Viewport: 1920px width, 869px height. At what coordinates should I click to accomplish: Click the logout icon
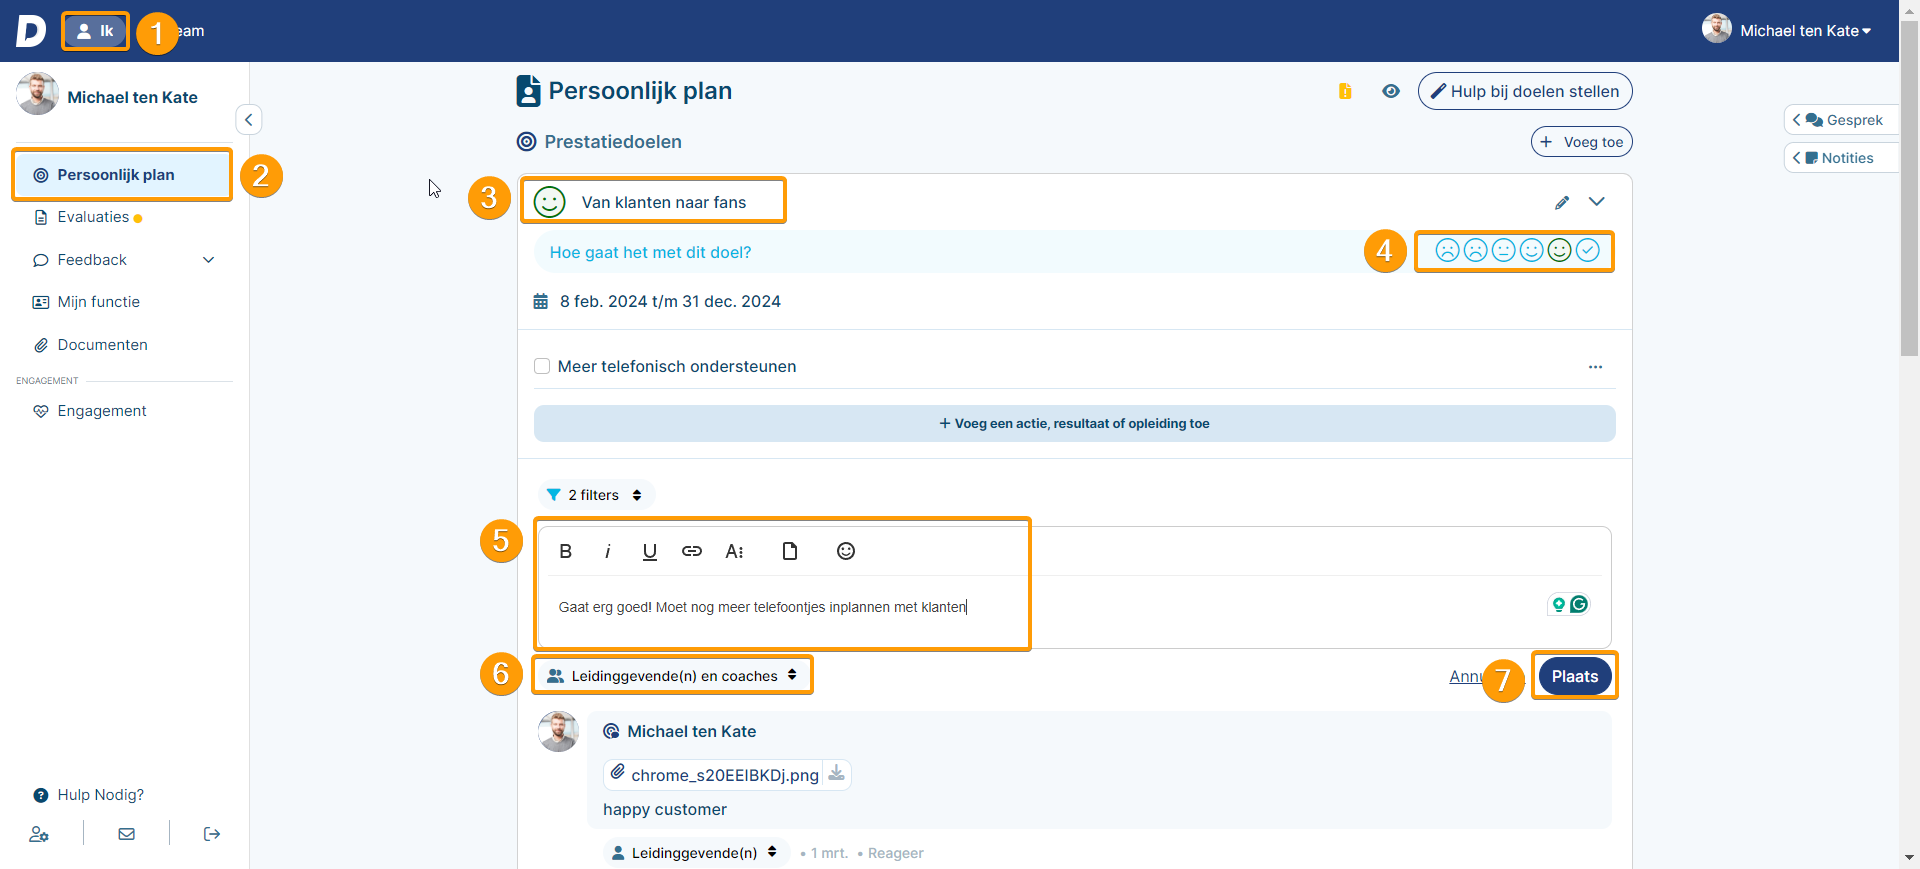(212, 834)
